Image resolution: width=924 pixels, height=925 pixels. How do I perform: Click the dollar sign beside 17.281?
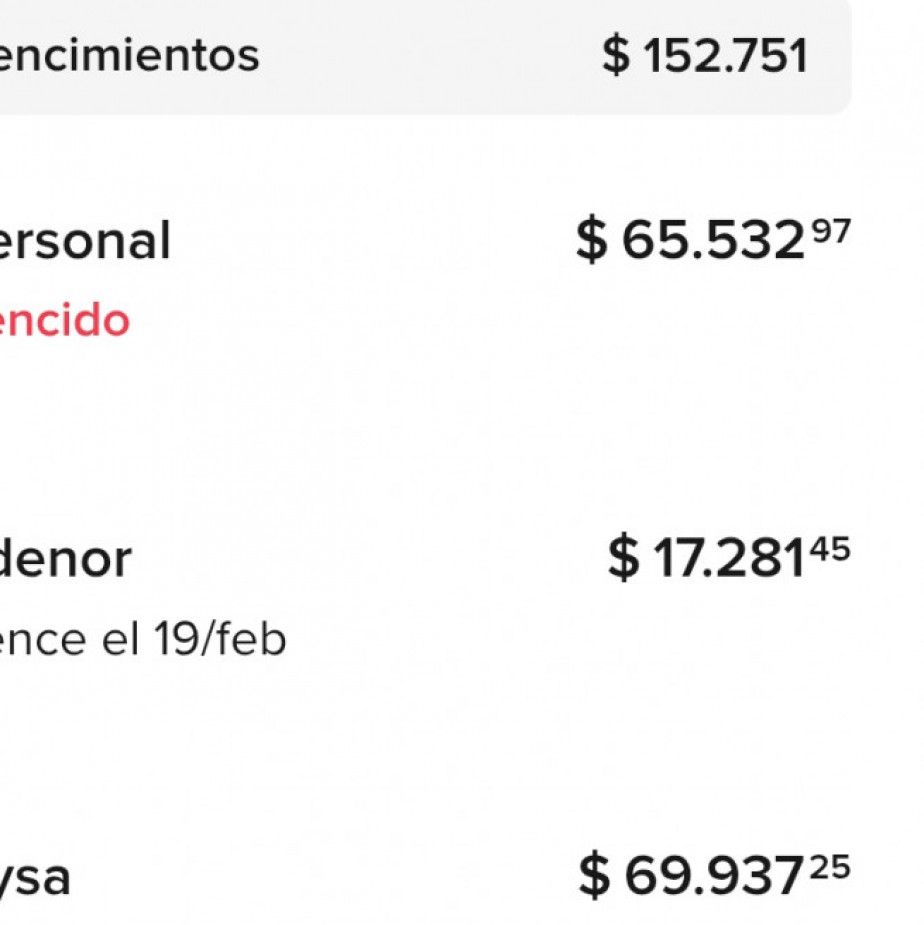[x=623, y=559]
